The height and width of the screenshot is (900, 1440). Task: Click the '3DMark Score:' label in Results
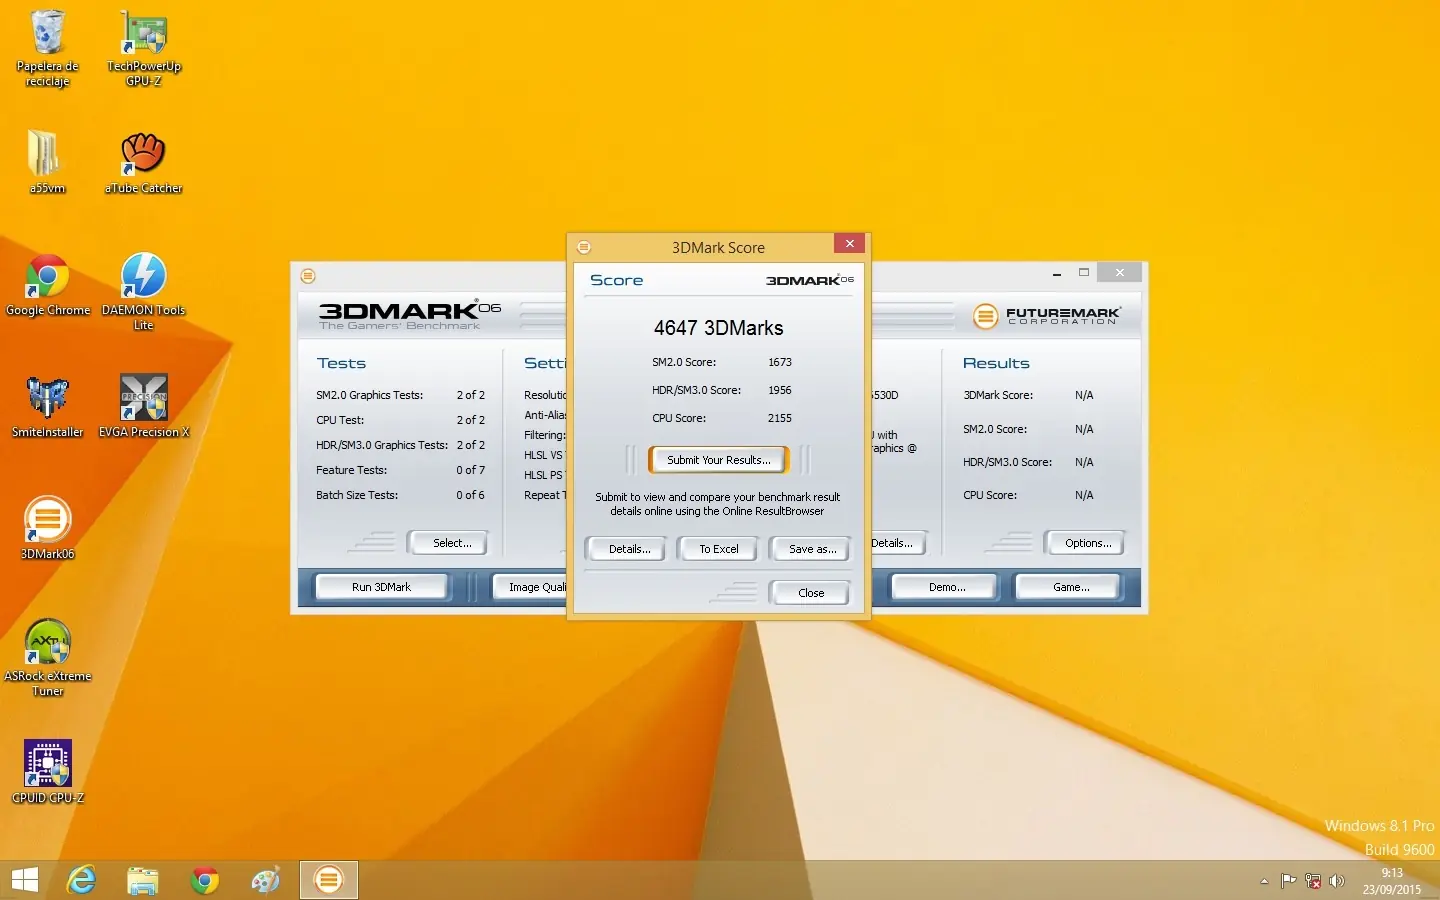998,395
